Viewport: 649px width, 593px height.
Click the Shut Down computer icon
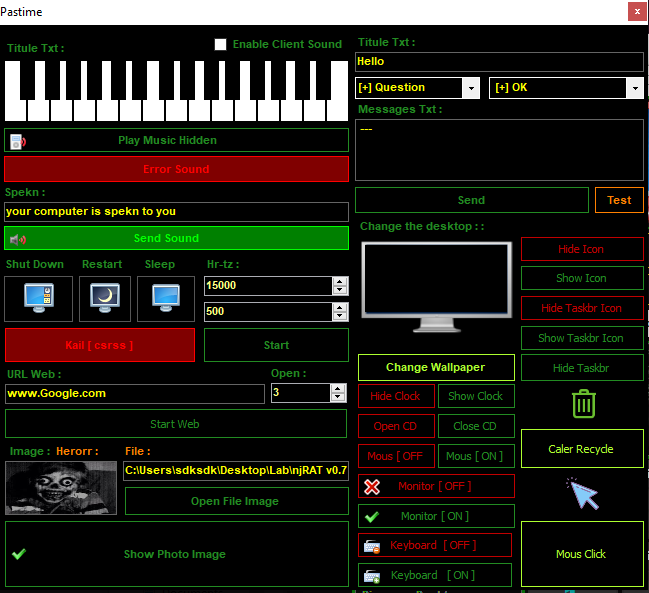(34, 297)
